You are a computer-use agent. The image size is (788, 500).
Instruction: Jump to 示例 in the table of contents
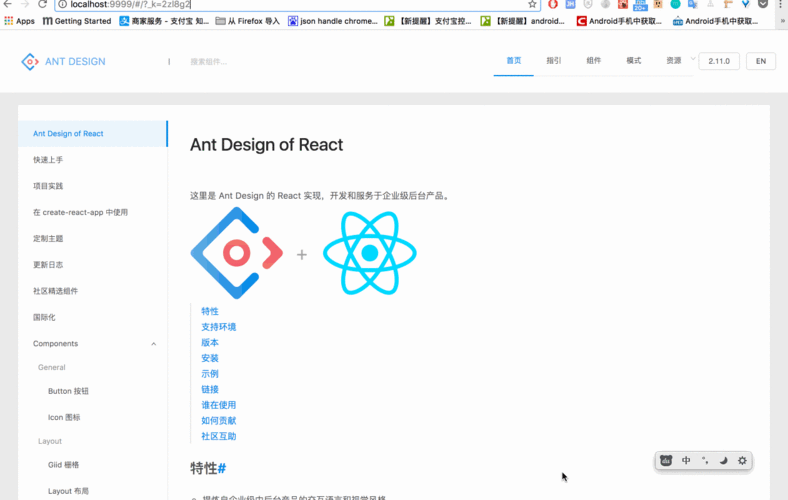pyautogui.click(x=210, y=374)
